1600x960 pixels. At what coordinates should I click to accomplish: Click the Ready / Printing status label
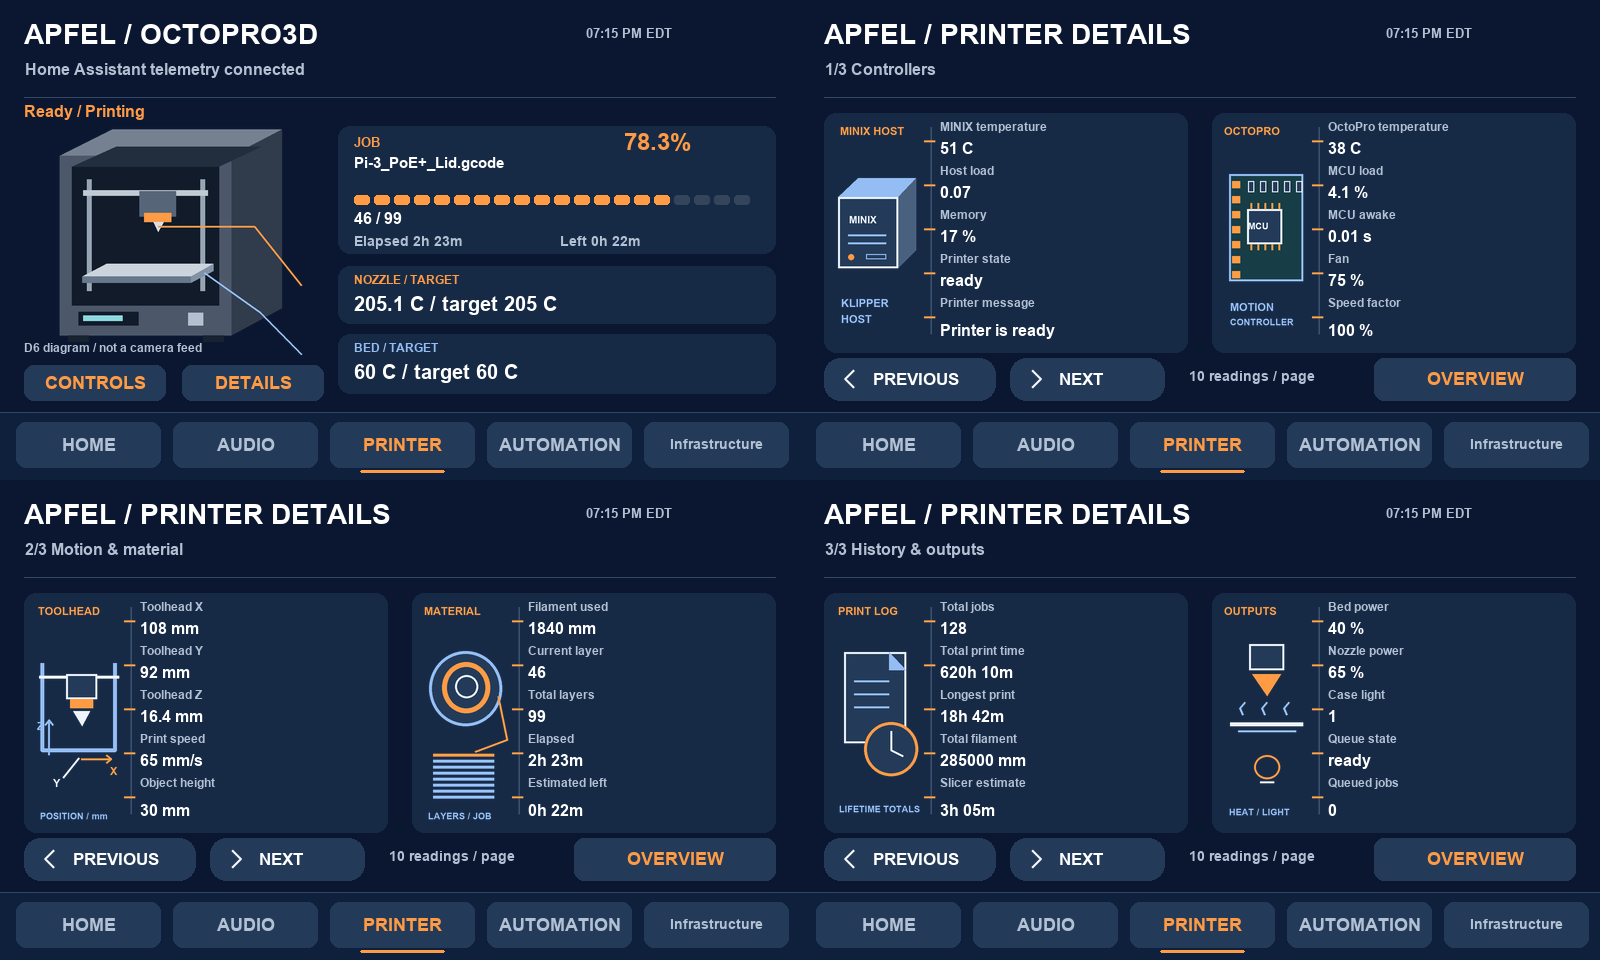[x=84, y=112]
